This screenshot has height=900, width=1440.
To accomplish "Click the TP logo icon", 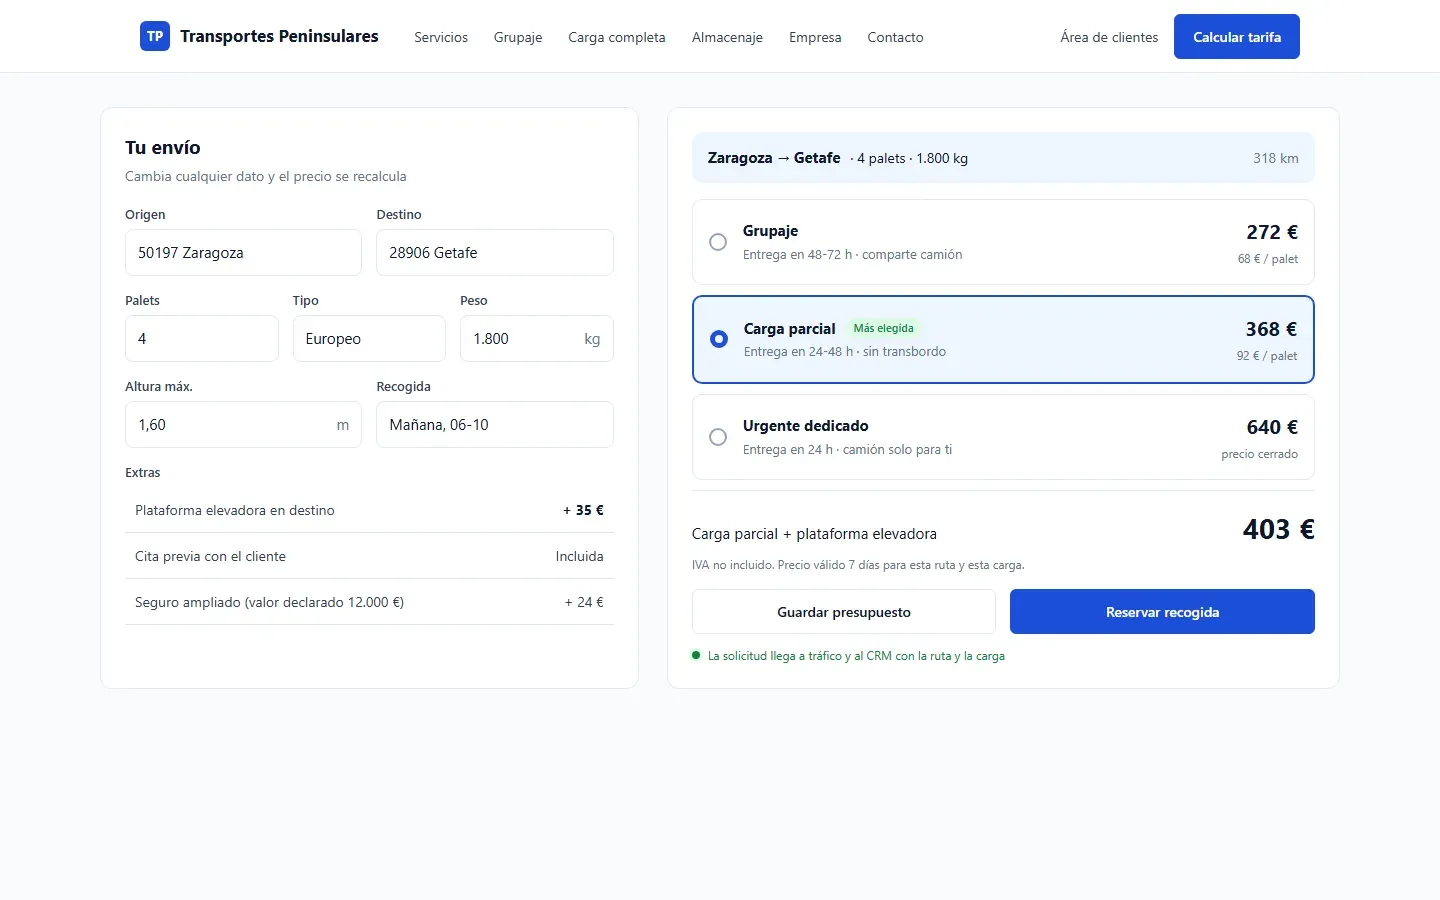I will tap(155, 36).
